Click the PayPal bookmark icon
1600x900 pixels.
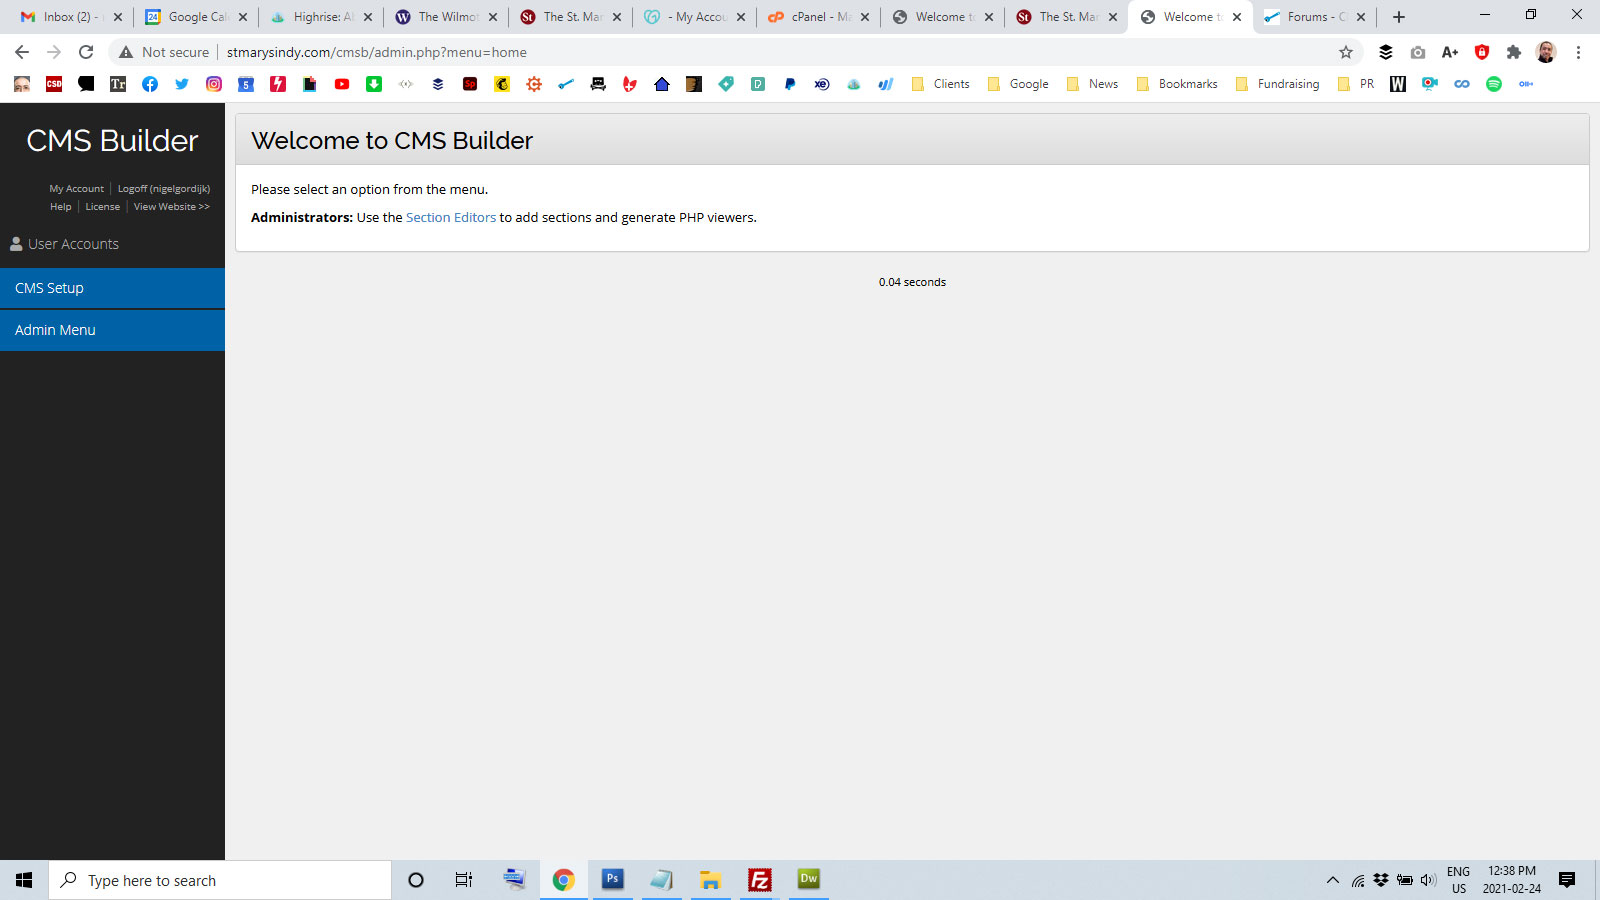(x=790, y=84)
